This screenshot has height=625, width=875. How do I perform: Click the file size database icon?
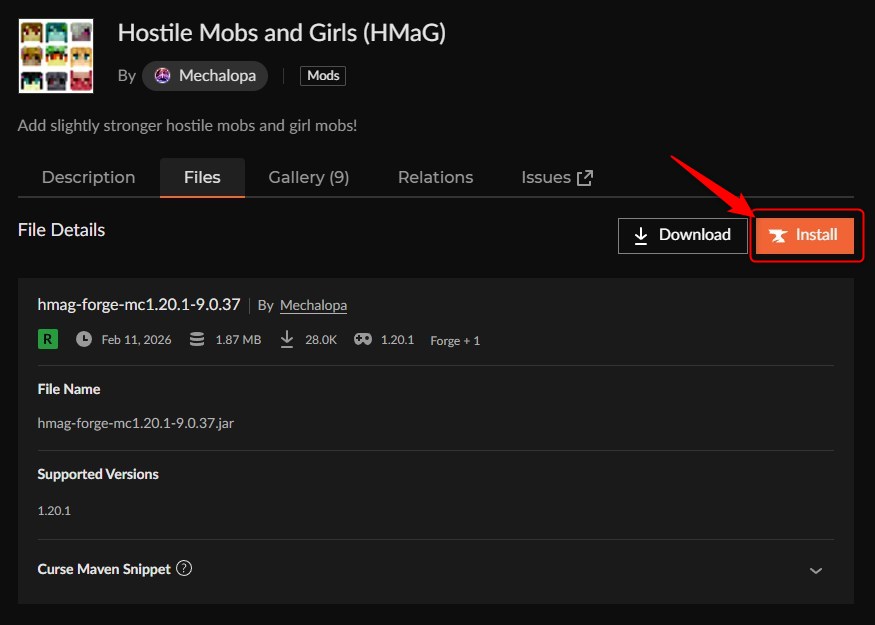196,339
